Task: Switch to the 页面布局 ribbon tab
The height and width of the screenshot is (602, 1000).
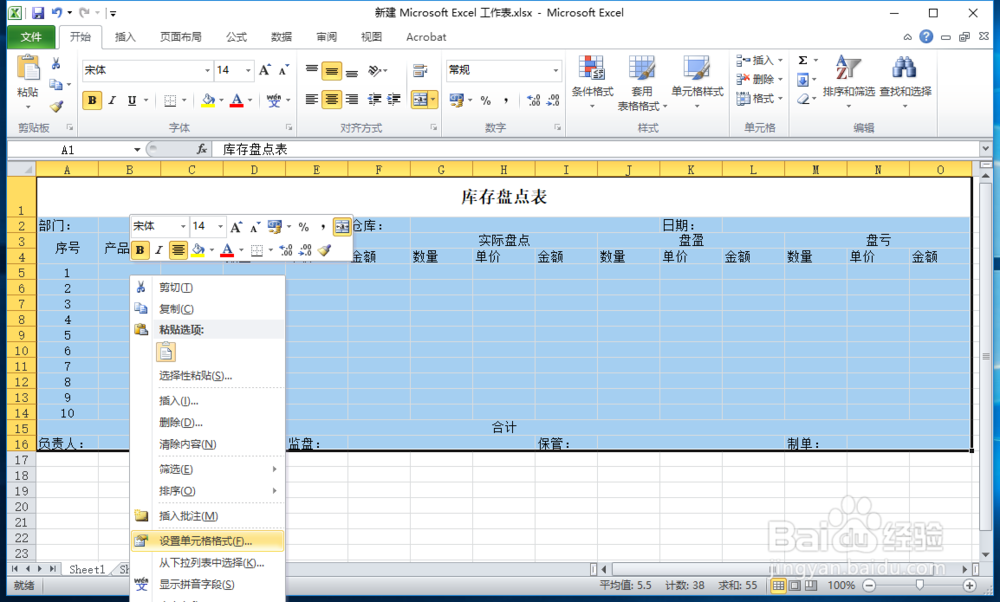Action: (180, 37)
